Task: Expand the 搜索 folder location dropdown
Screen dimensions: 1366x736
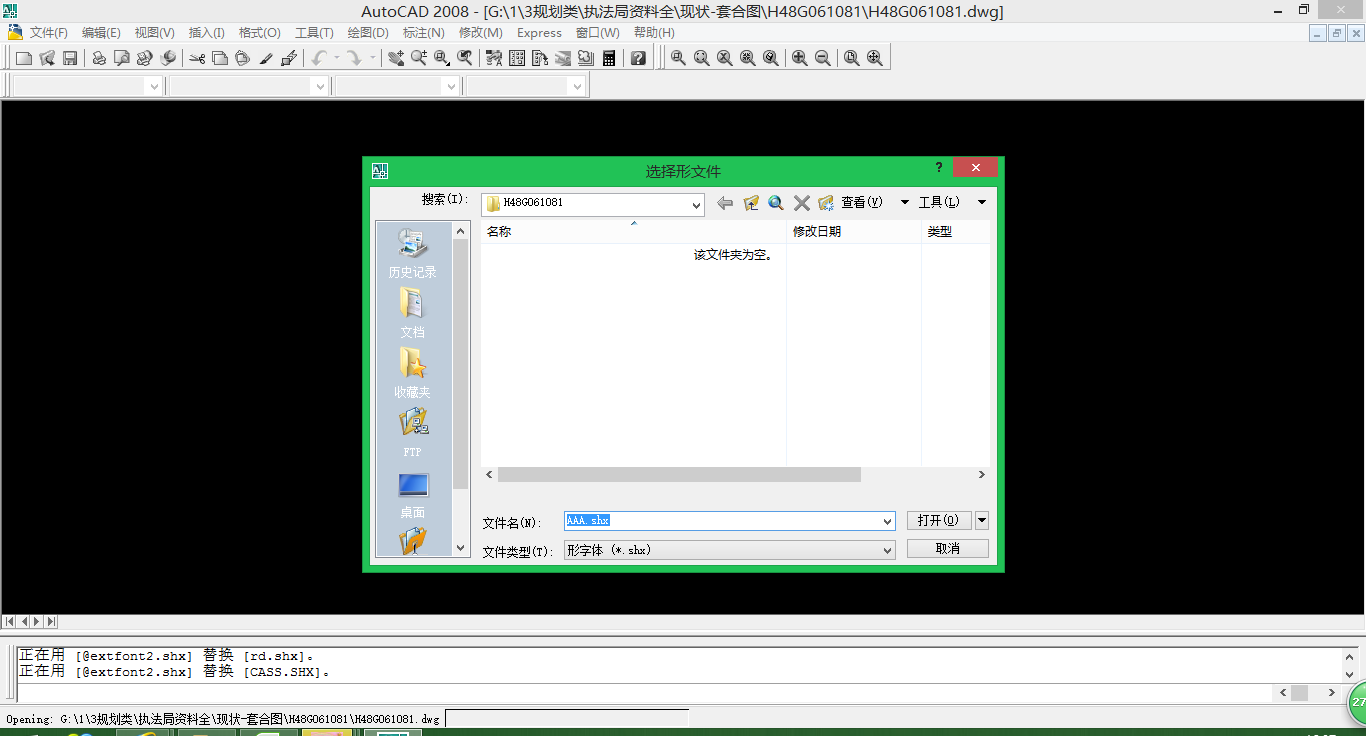Action: click(697, 204)
